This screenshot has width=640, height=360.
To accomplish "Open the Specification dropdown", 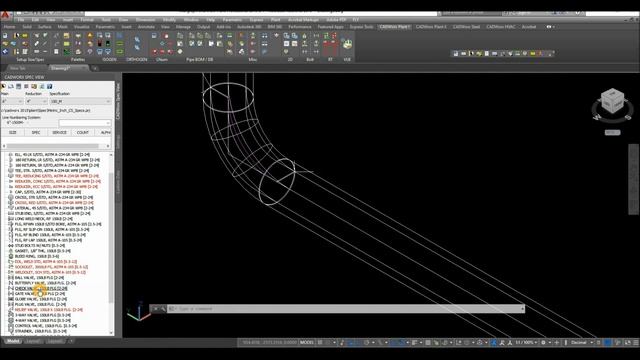I will coord(80,101).
